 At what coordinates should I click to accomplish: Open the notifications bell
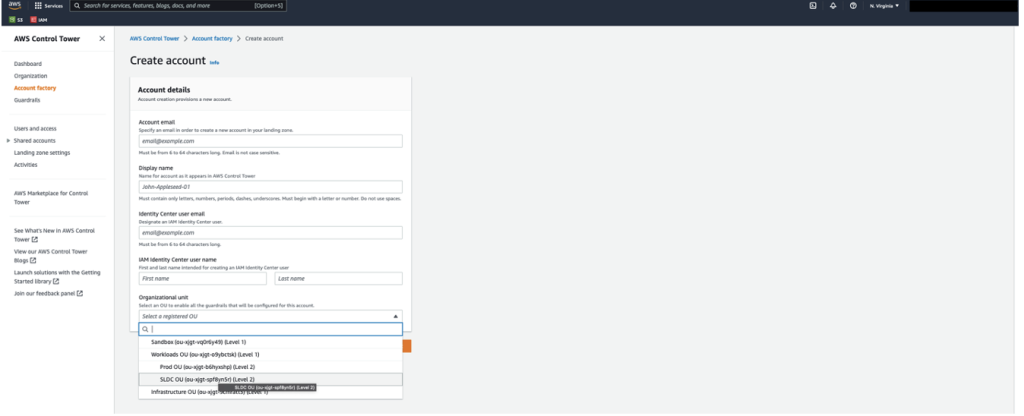833,6
